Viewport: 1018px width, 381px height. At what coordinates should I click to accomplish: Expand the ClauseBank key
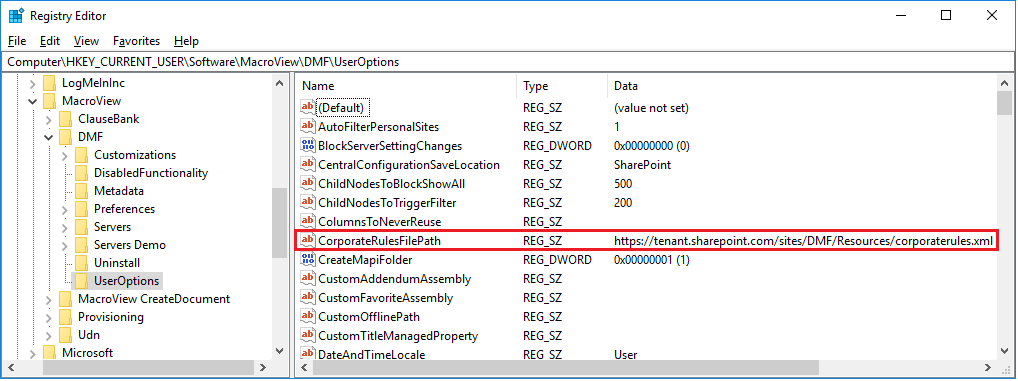[48, 119]
